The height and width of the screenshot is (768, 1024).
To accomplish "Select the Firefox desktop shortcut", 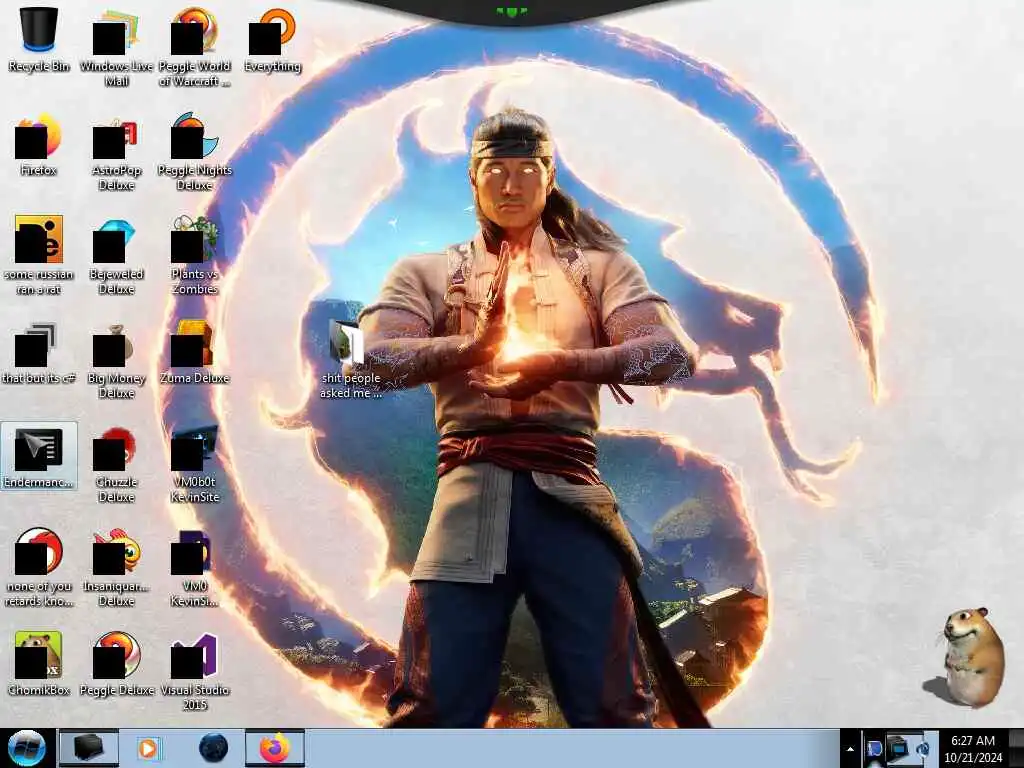I will 39,145.
